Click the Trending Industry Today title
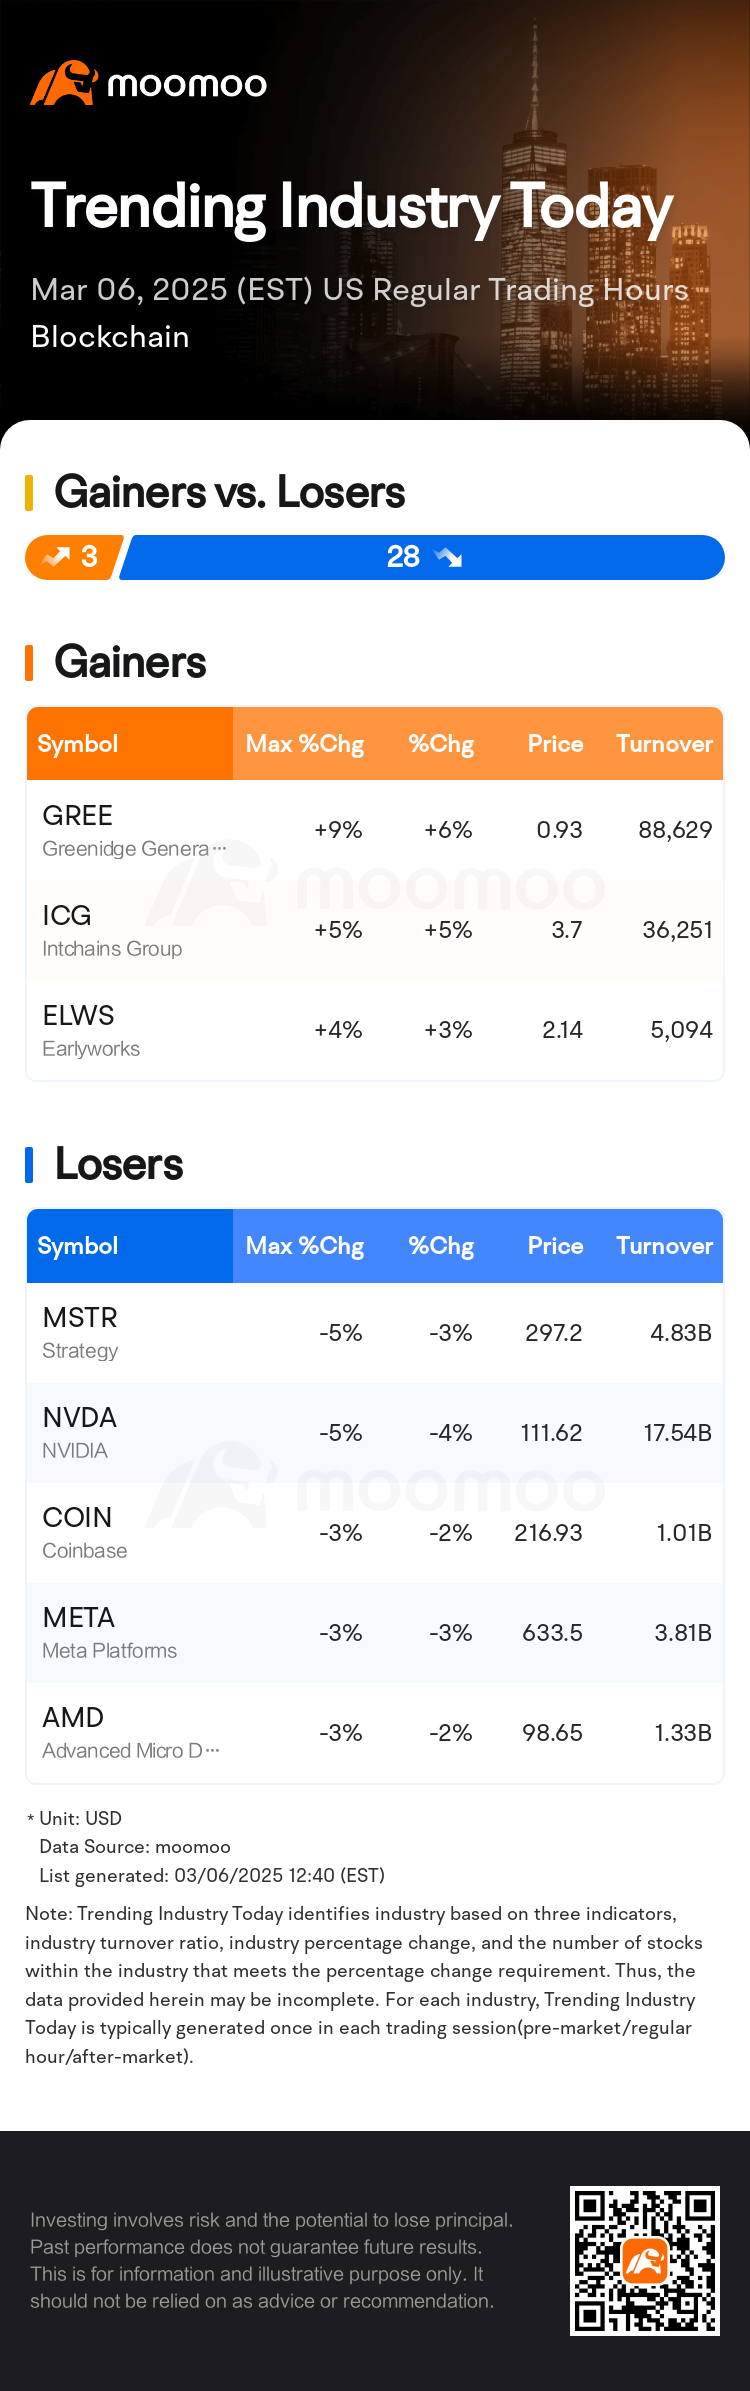This screenshot has width=750, height=2391. (352, 208)
